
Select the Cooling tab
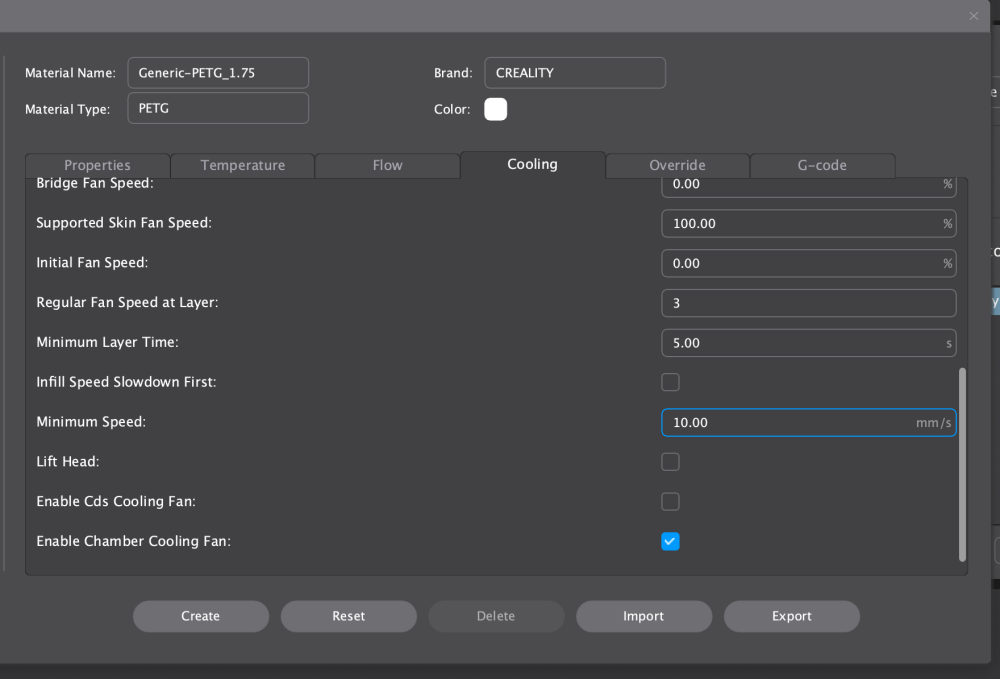point(533,164)
